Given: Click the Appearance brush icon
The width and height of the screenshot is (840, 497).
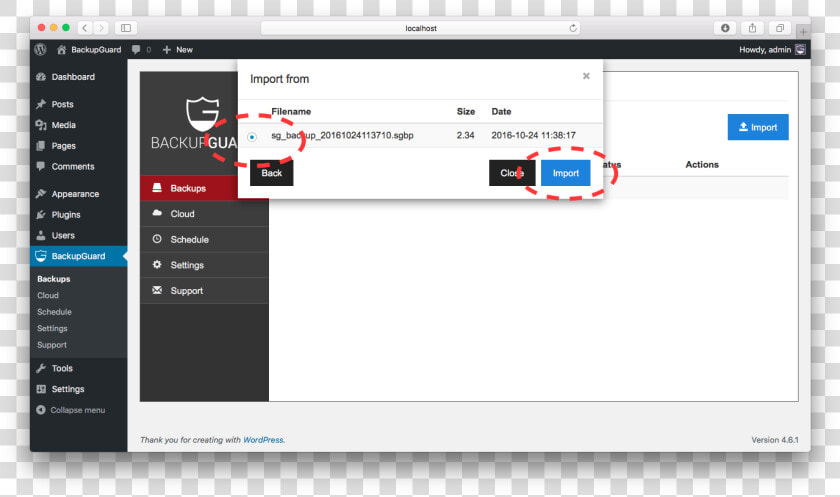Looking at the screenshot, I should (x=41, y=194).
